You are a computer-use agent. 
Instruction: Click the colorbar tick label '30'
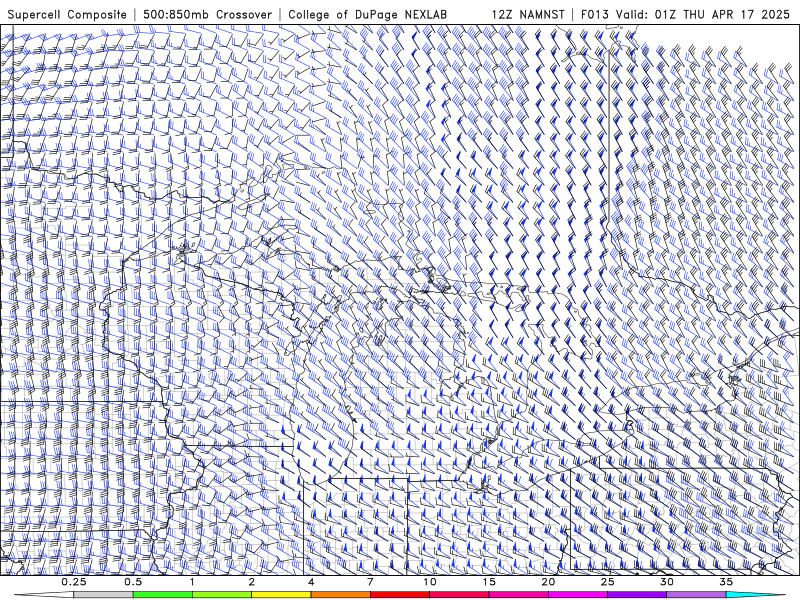tap(666, 582)
